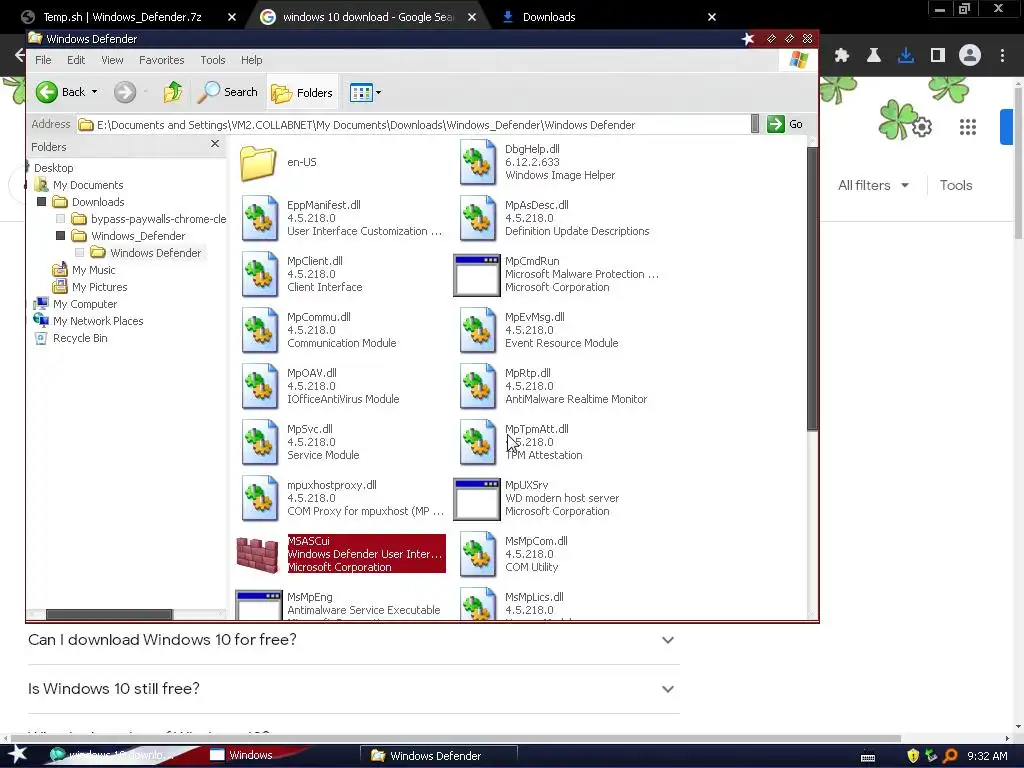Select My Computer icon in tree
The width and height of the screenshot is (1024, 768).
pyautogui.click(x=41, y=304)
